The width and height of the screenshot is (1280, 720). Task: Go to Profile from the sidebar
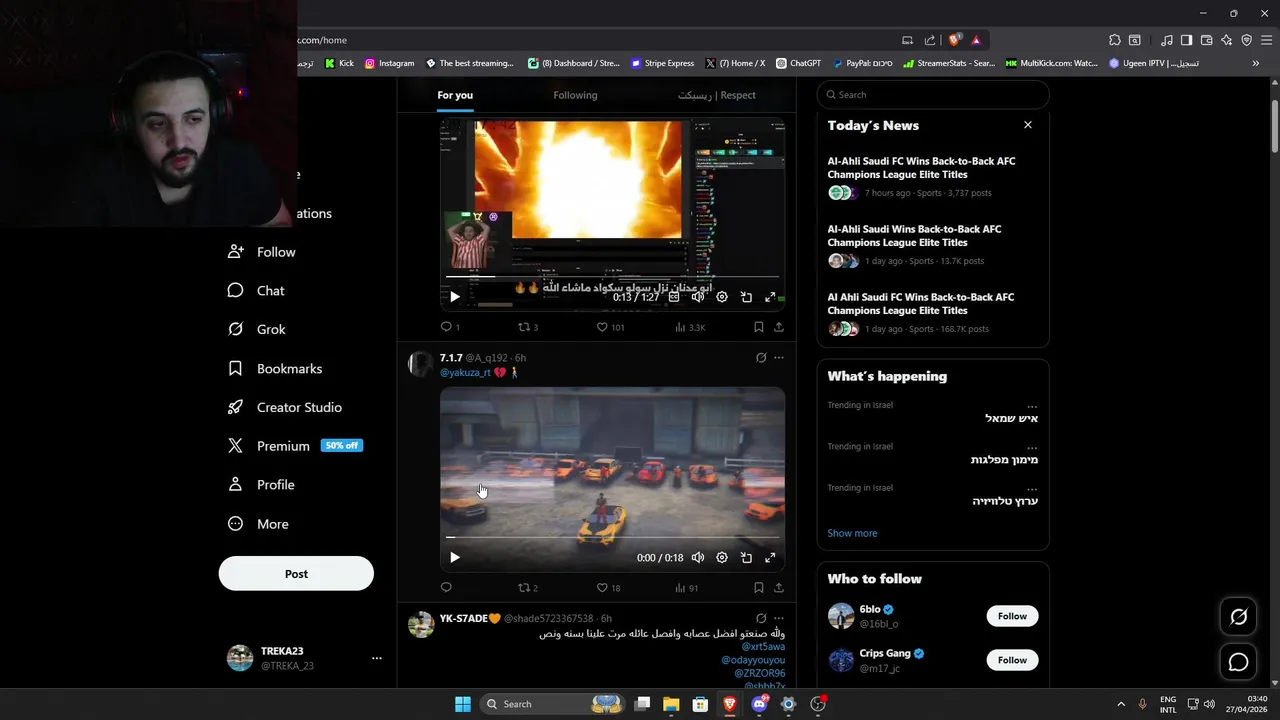(261, 484)
